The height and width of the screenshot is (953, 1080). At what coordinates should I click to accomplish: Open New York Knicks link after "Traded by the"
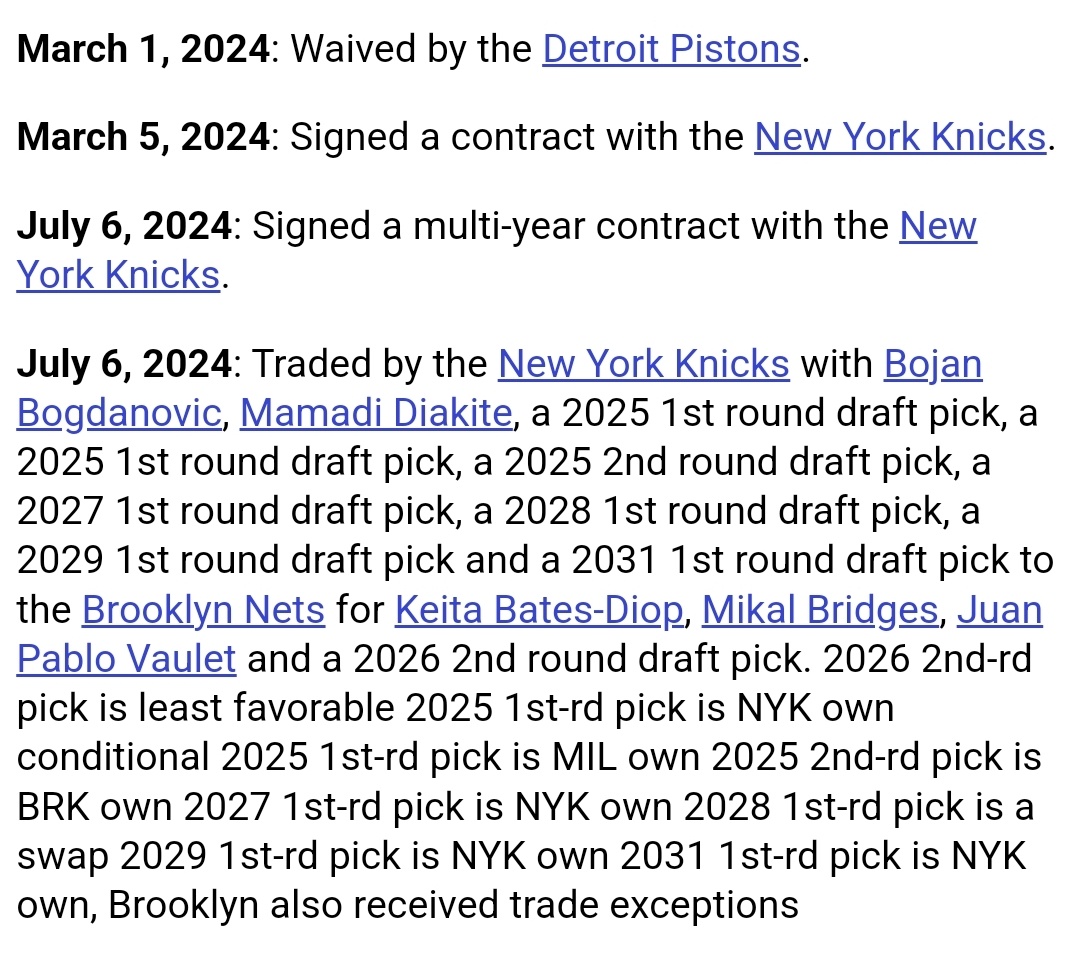[643, 364]
